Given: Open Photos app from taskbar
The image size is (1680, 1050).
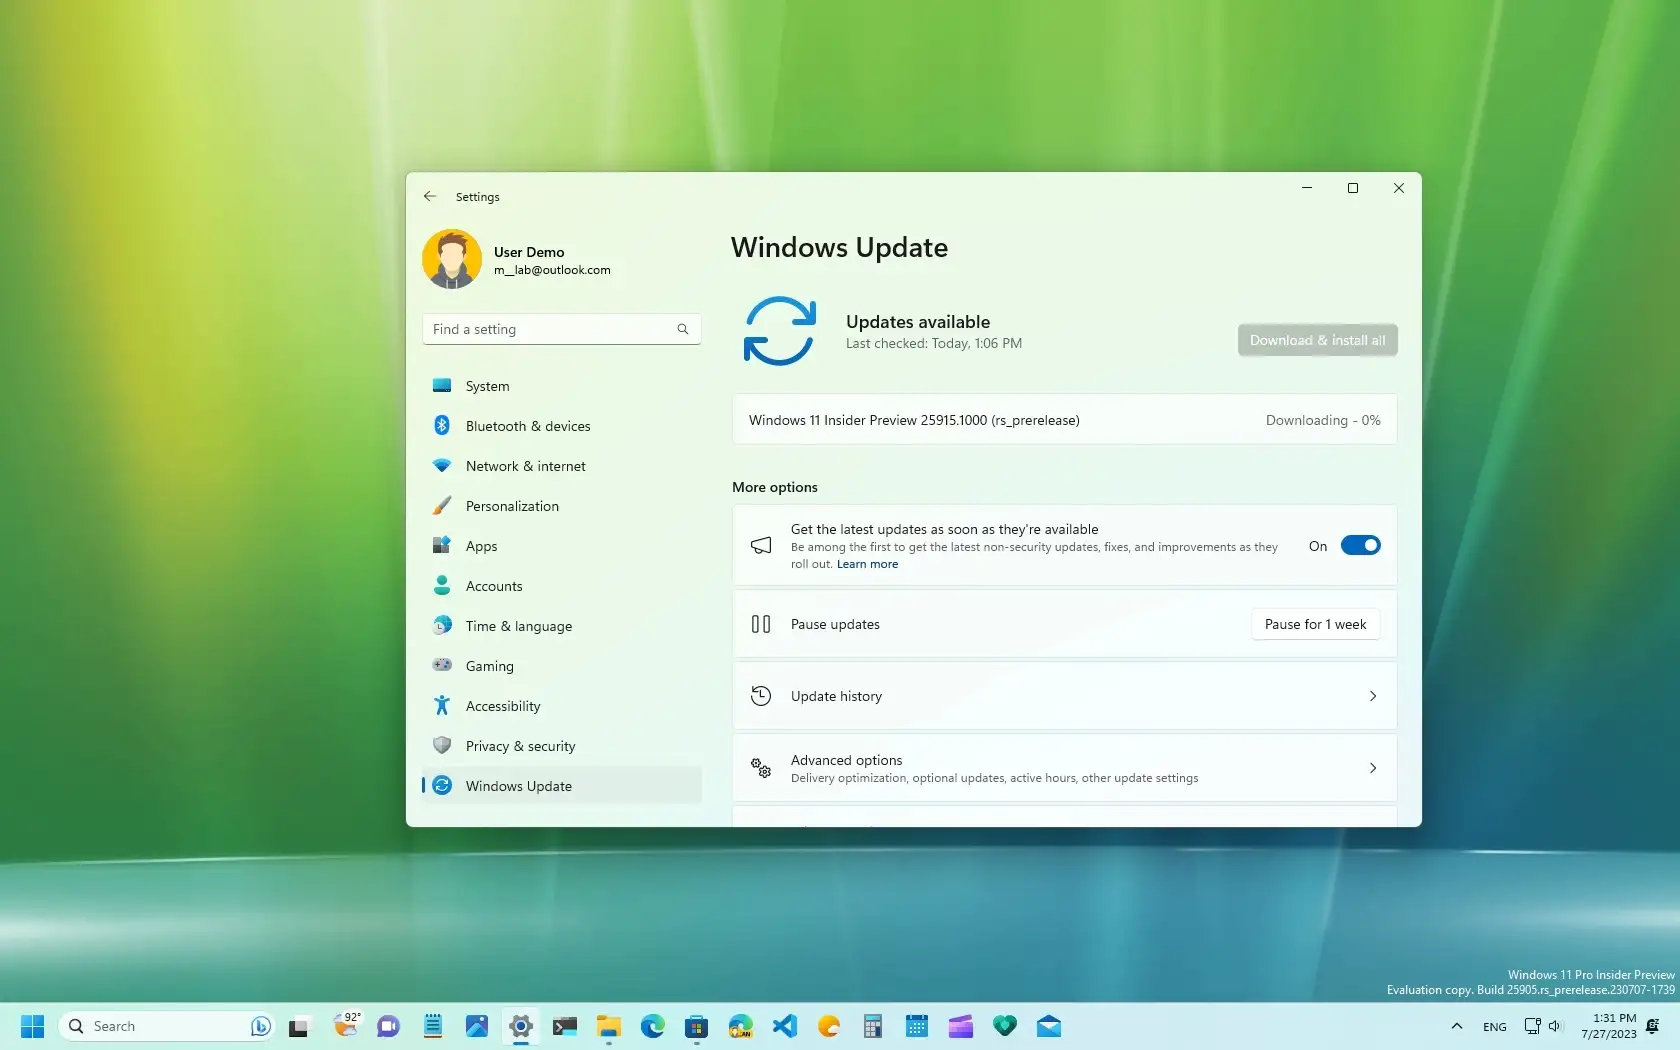Looking at the screenshot, I should tap(477, 1026).
